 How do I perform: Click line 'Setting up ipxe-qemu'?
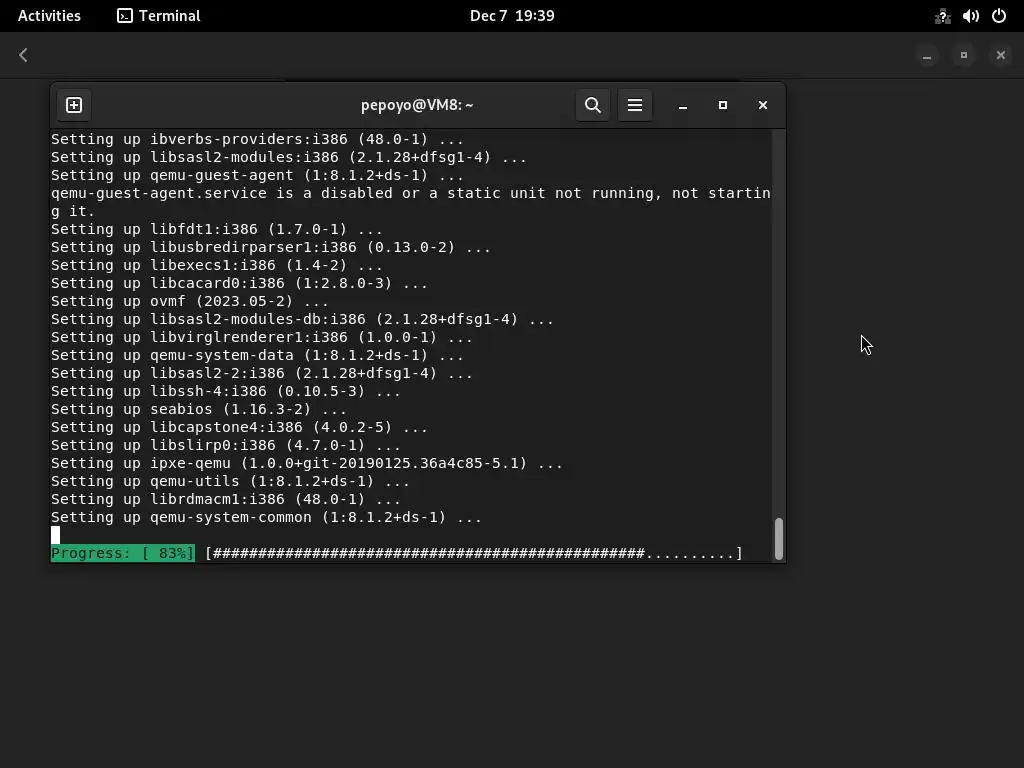307,463
